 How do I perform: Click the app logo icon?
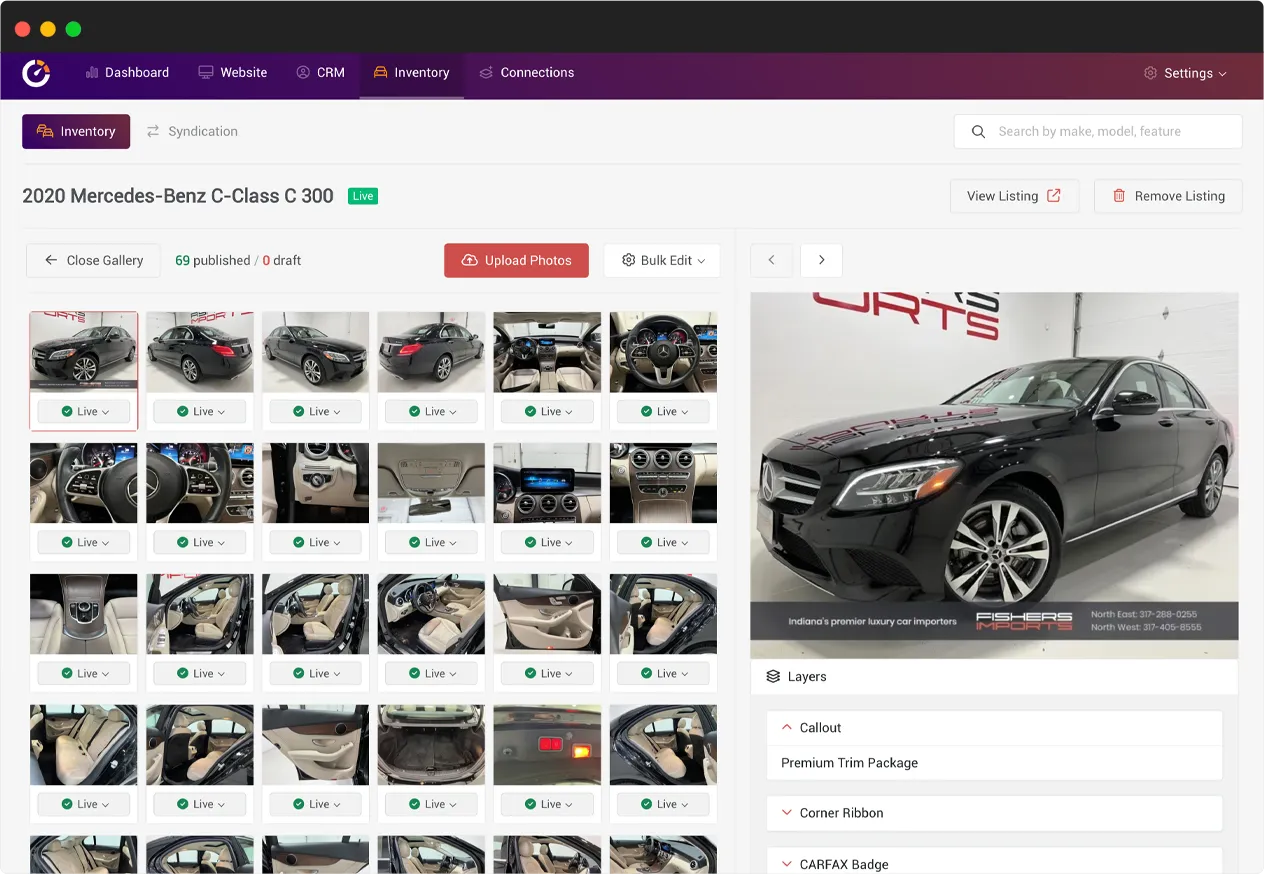click(x=36, y=73)
